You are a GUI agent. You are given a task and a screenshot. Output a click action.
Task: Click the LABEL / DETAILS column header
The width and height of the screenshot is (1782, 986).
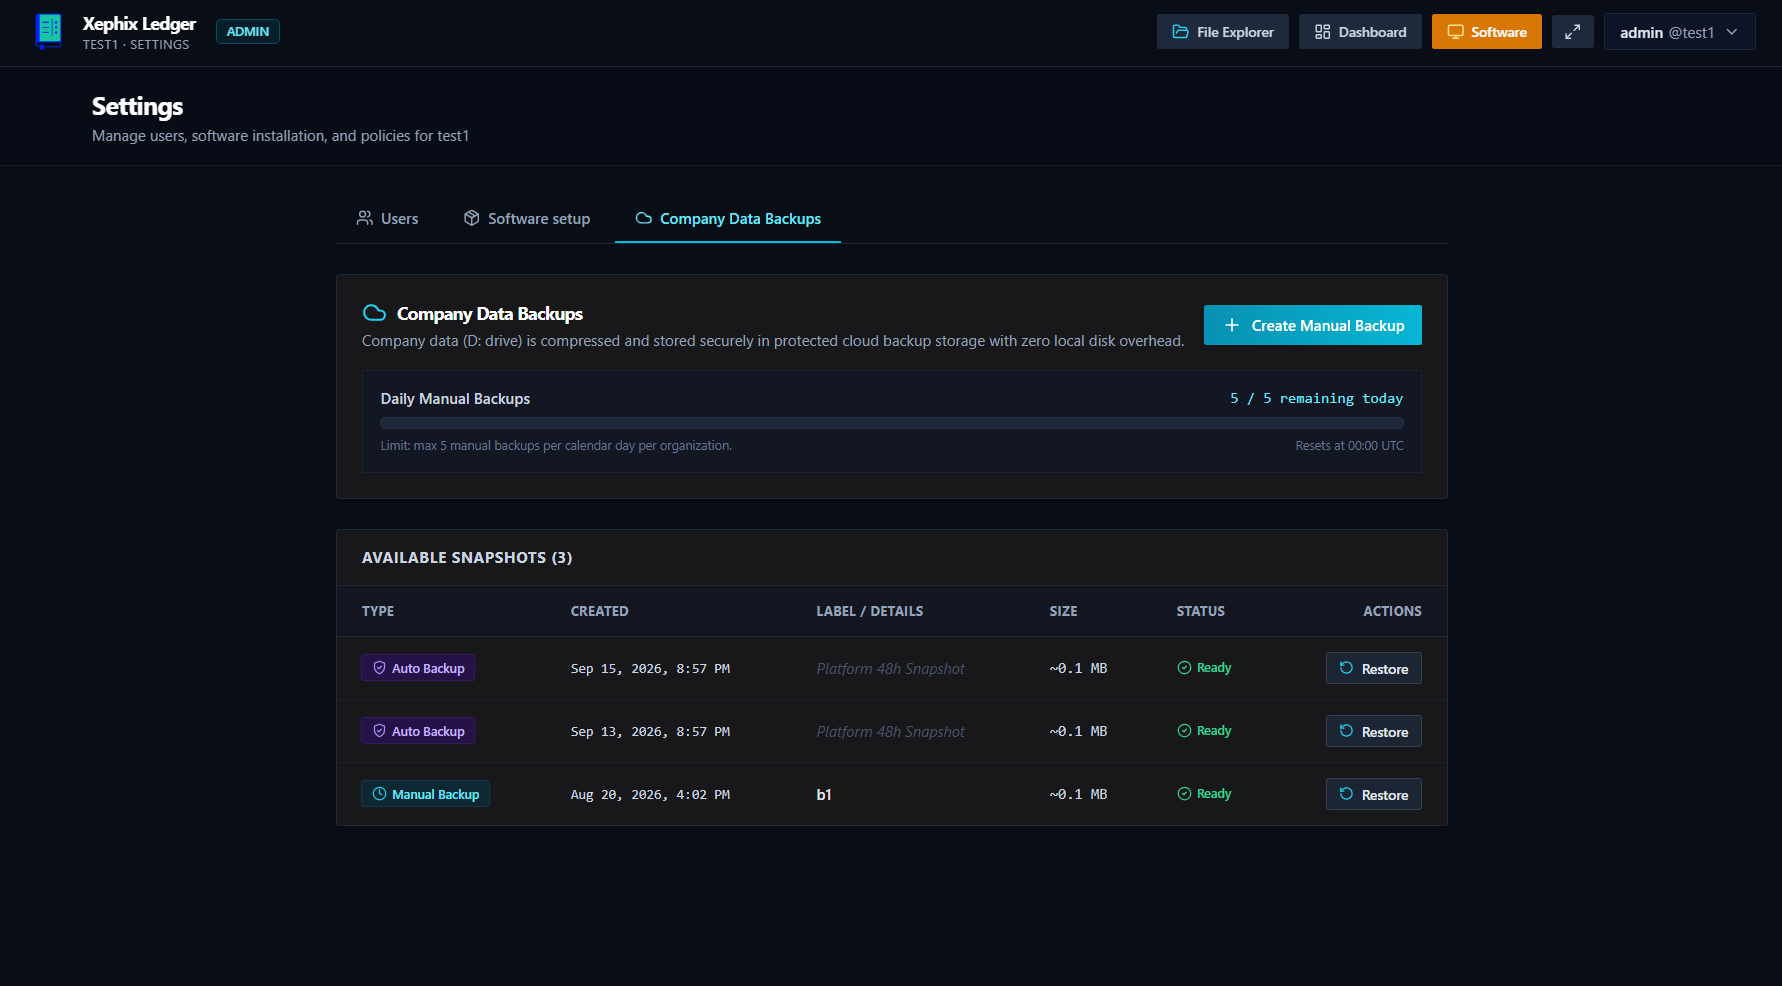tap(869, 611)
